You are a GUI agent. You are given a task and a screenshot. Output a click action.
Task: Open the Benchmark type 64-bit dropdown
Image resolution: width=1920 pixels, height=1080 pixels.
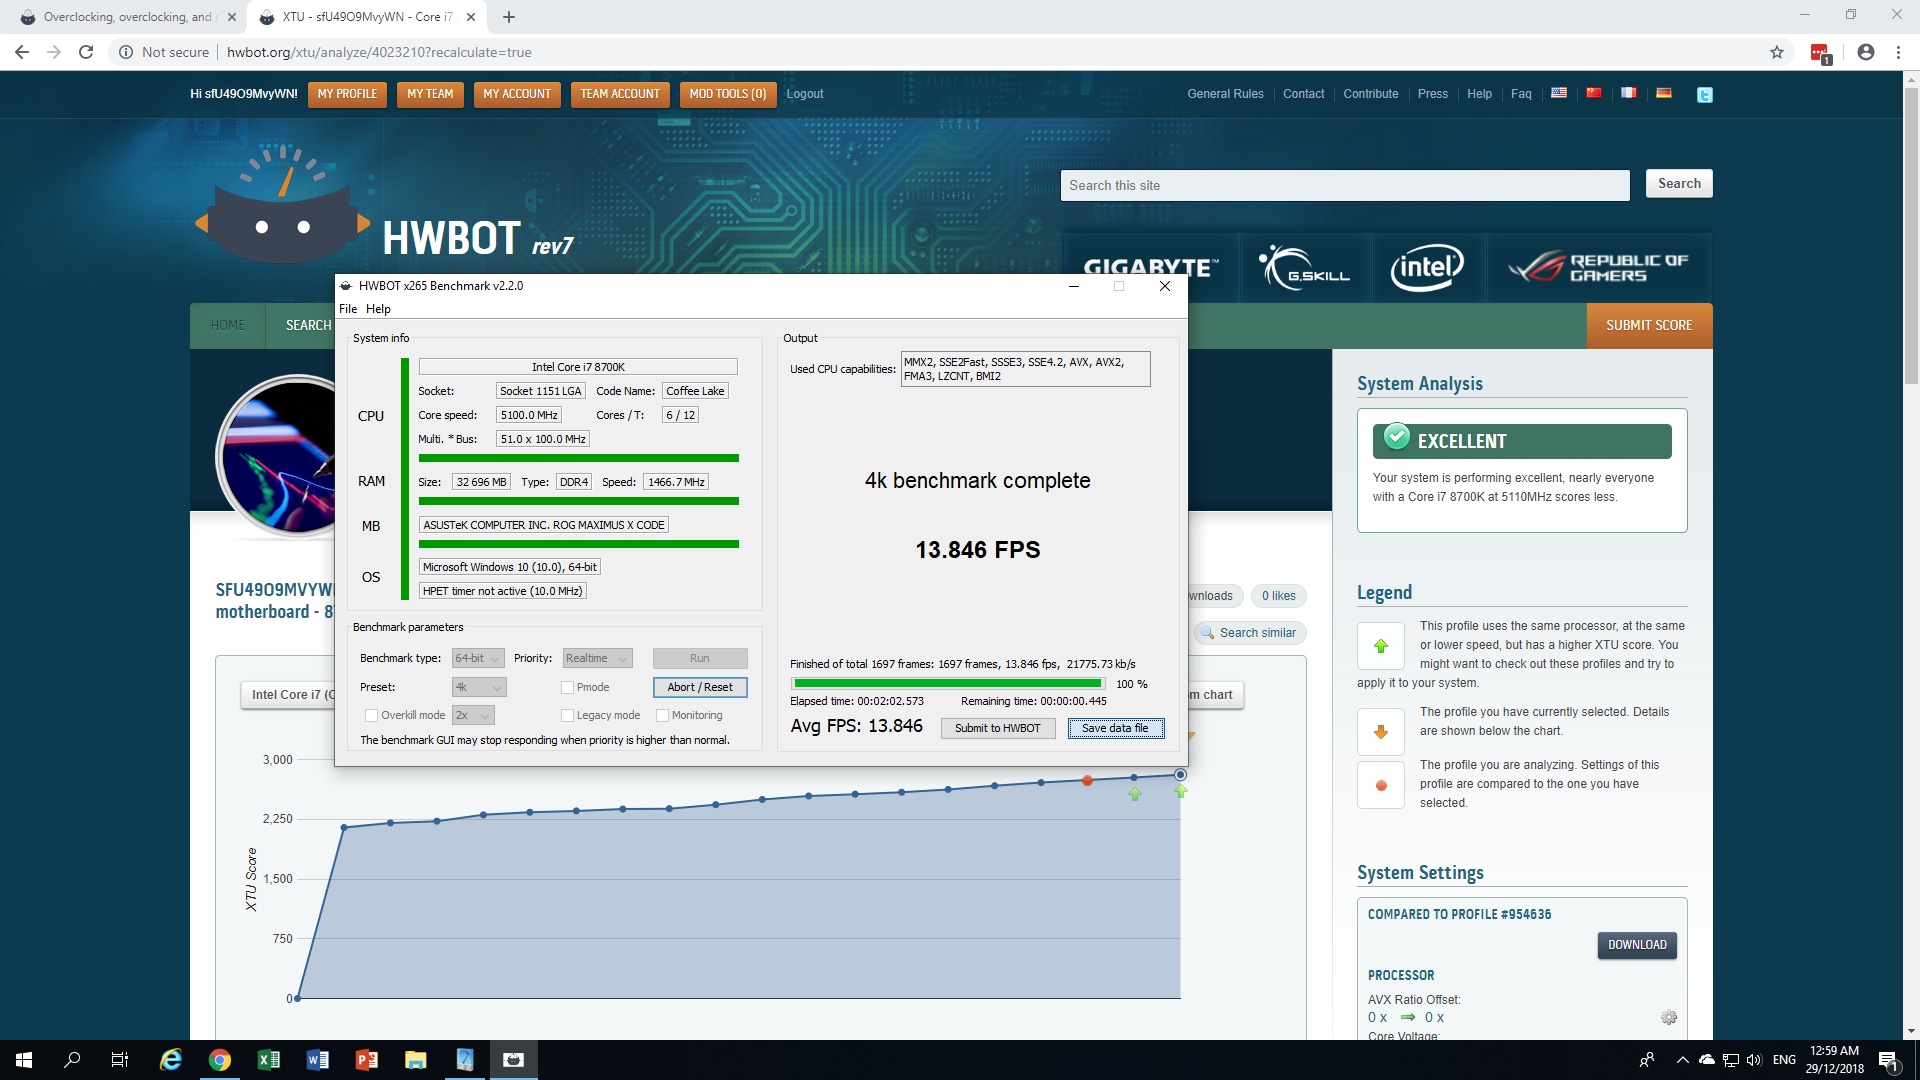click(478, 658)
